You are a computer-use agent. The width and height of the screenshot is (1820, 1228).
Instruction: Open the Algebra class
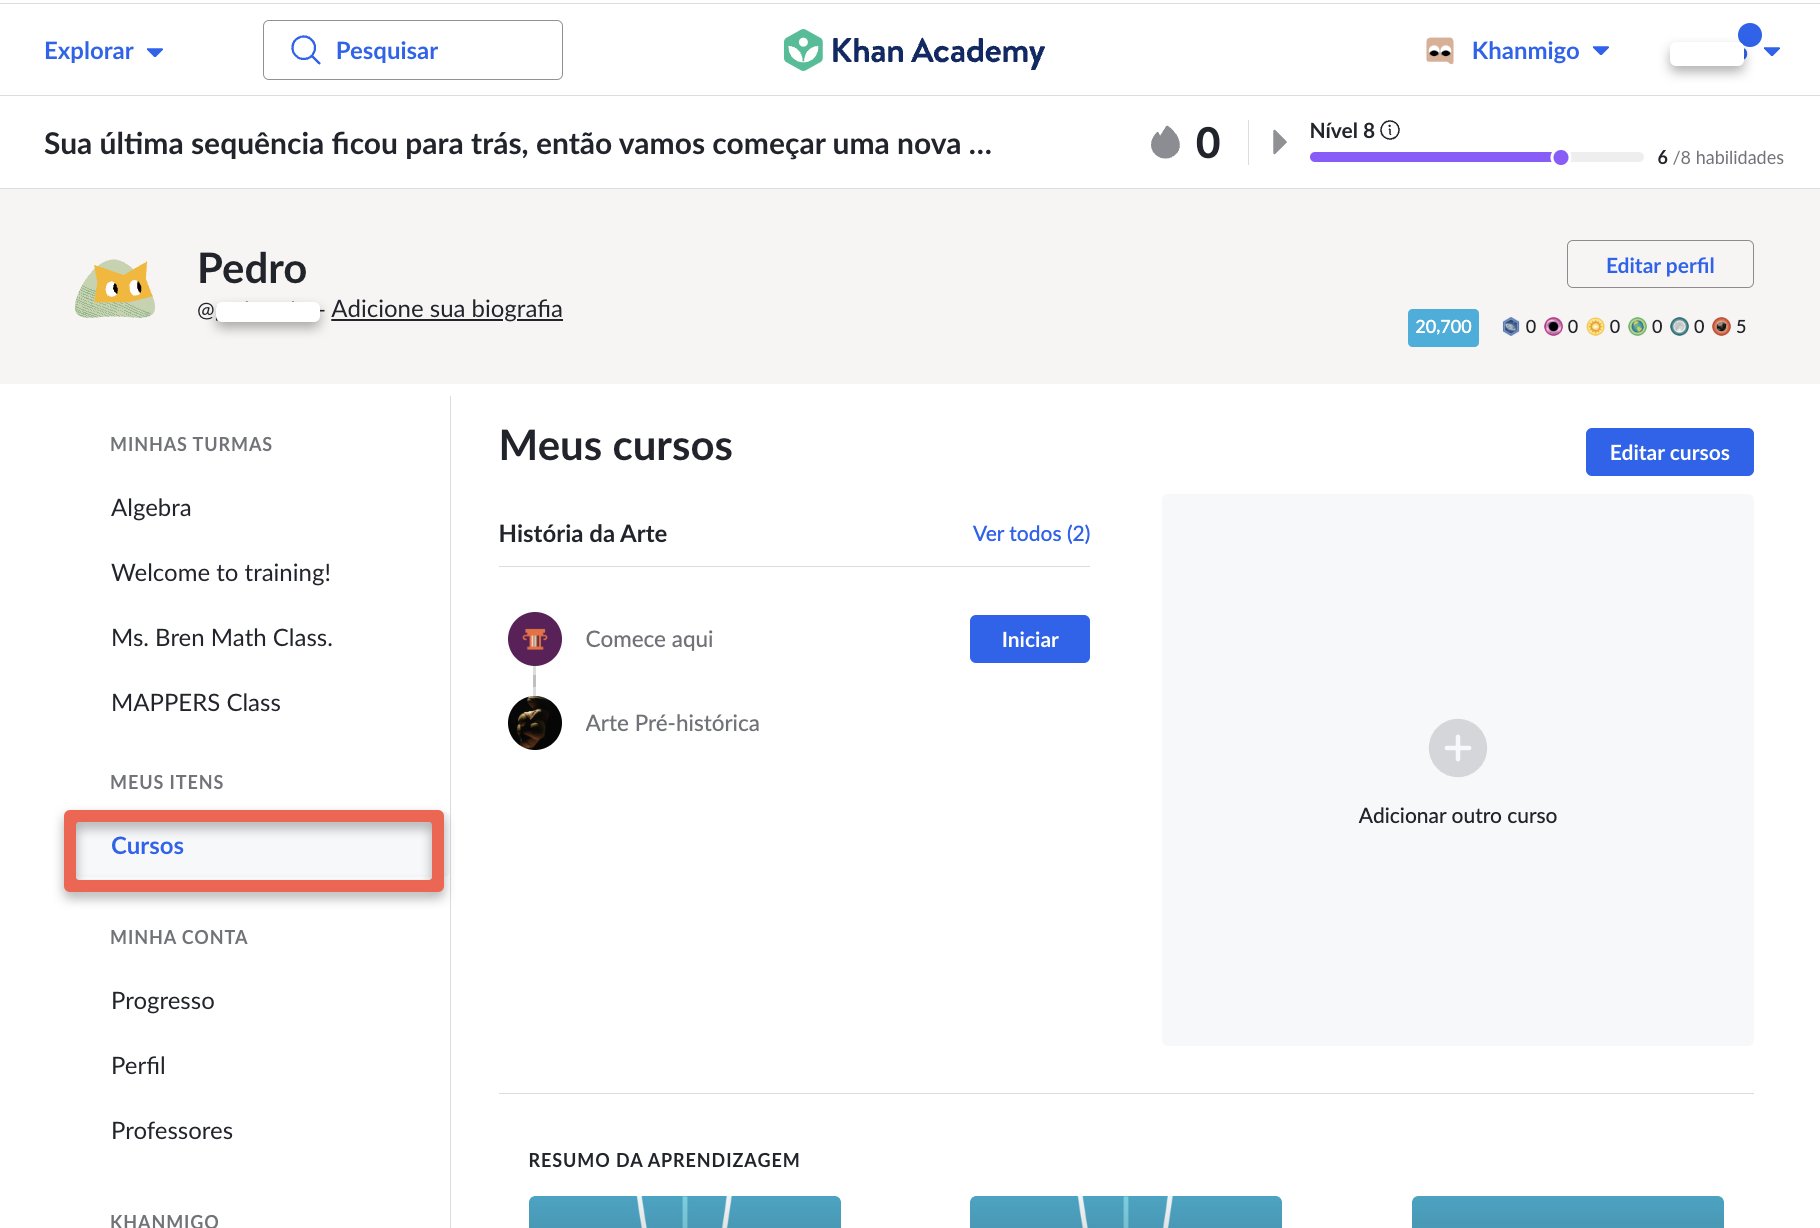click(x=151, y=507)
